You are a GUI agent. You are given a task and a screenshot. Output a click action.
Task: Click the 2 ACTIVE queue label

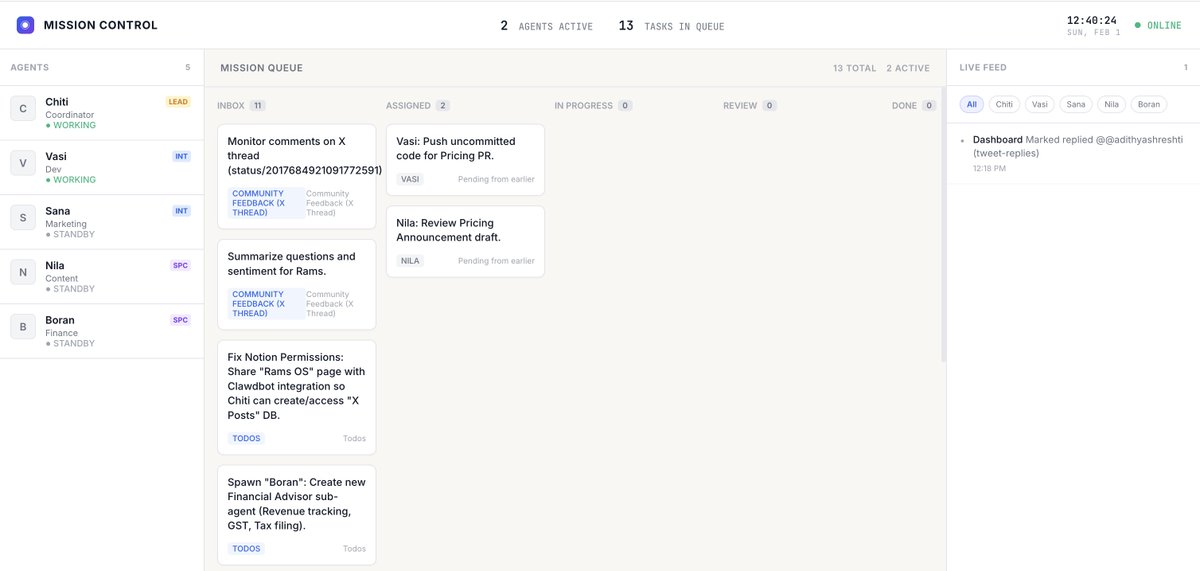pyautogui.click(x=908, y=68)
